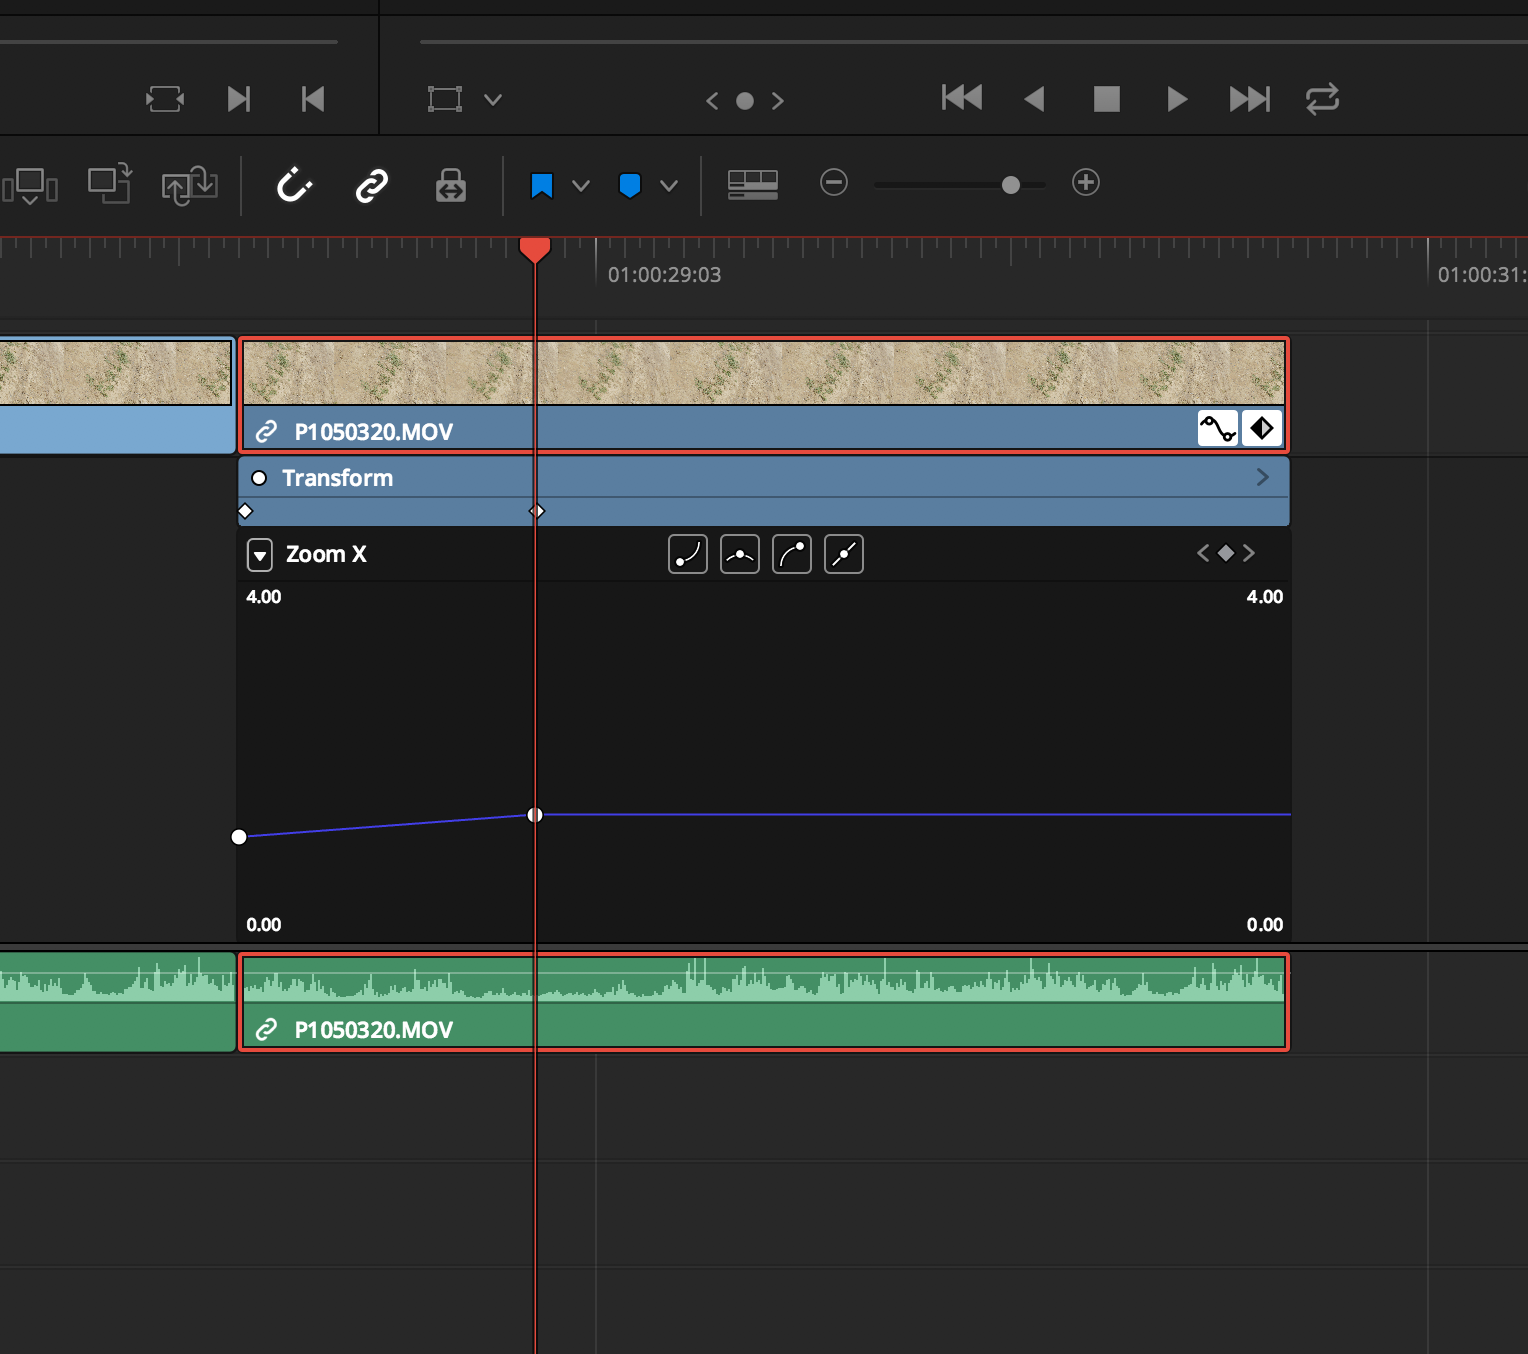Image resolution: width=1528 pixels, height=1354 pixels.
Task: Toggle linked selection chain icon
Action: [x=372, y=186]
